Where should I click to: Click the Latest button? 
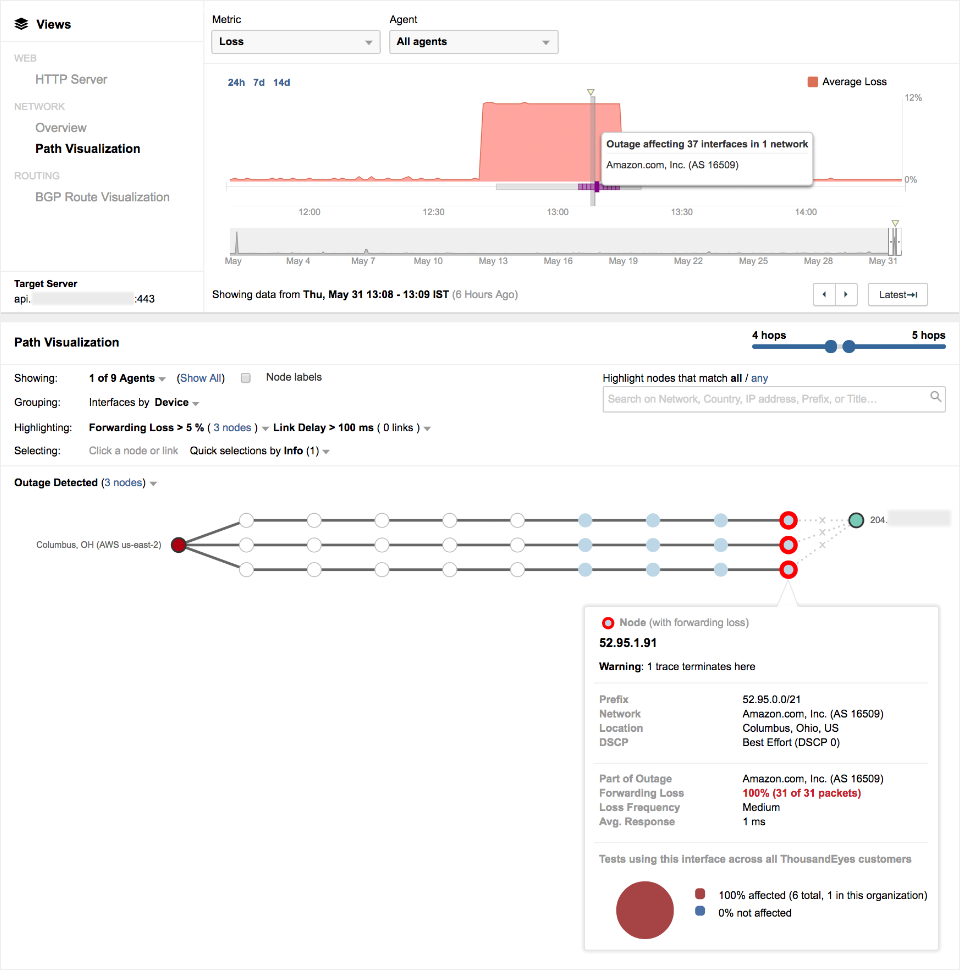point(897,295)
